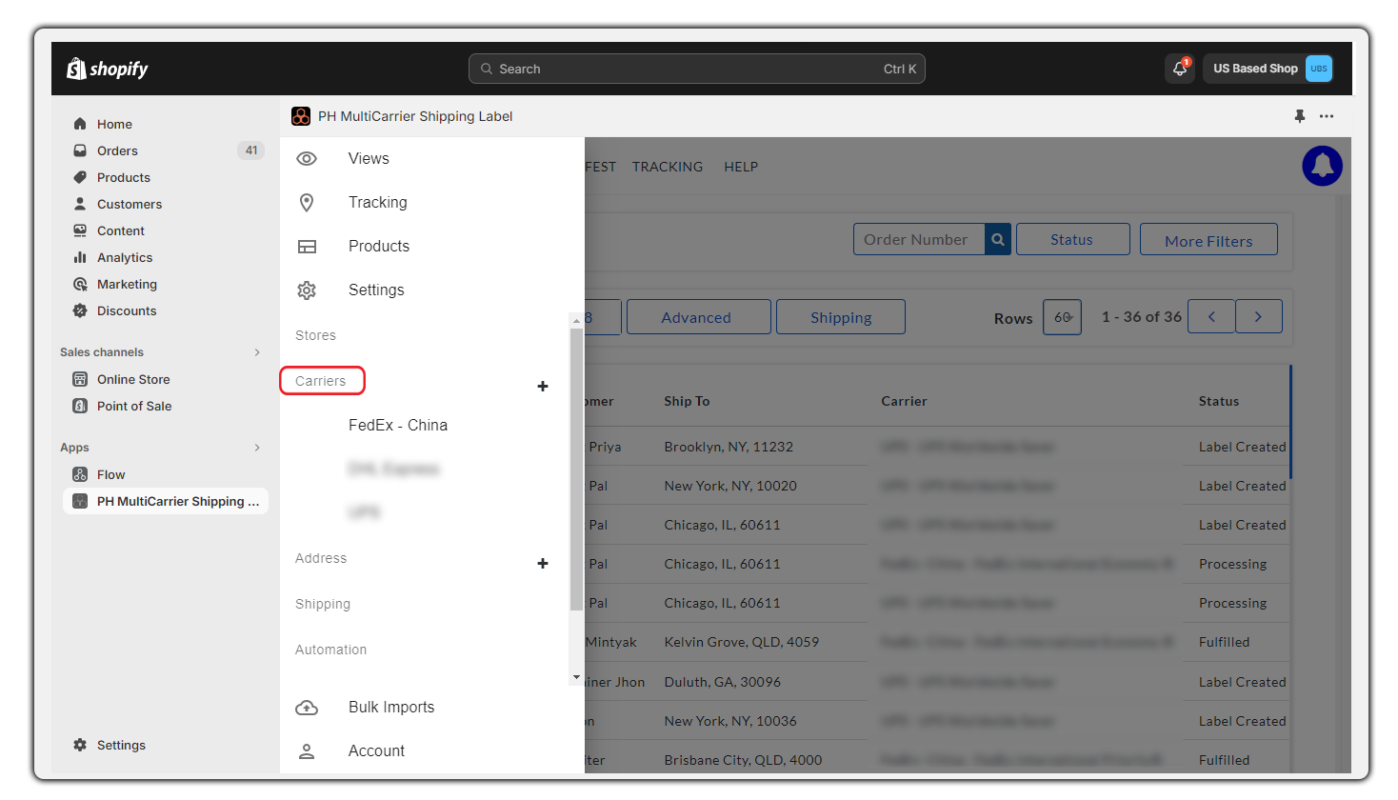The image size is (1398, 800).
Task: Click the app menu Settings gear icon
Action: [307, 290]
